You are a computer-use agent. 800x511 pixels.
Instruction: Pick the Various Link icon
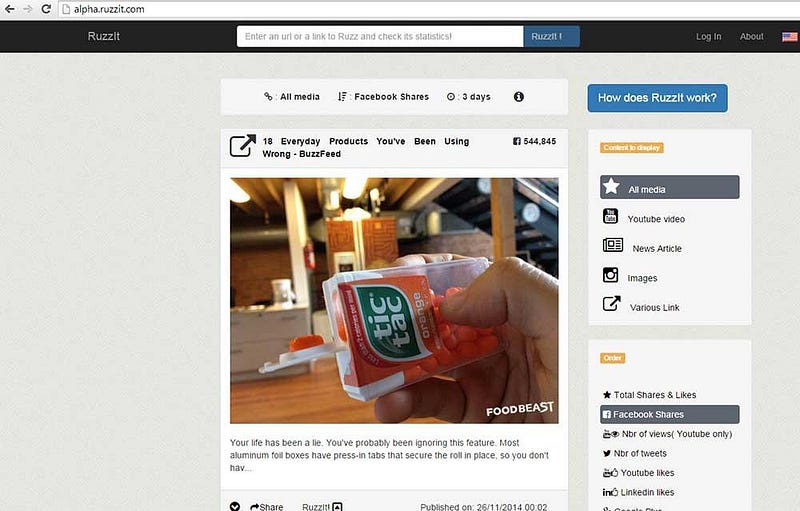[x=611, y=304]
